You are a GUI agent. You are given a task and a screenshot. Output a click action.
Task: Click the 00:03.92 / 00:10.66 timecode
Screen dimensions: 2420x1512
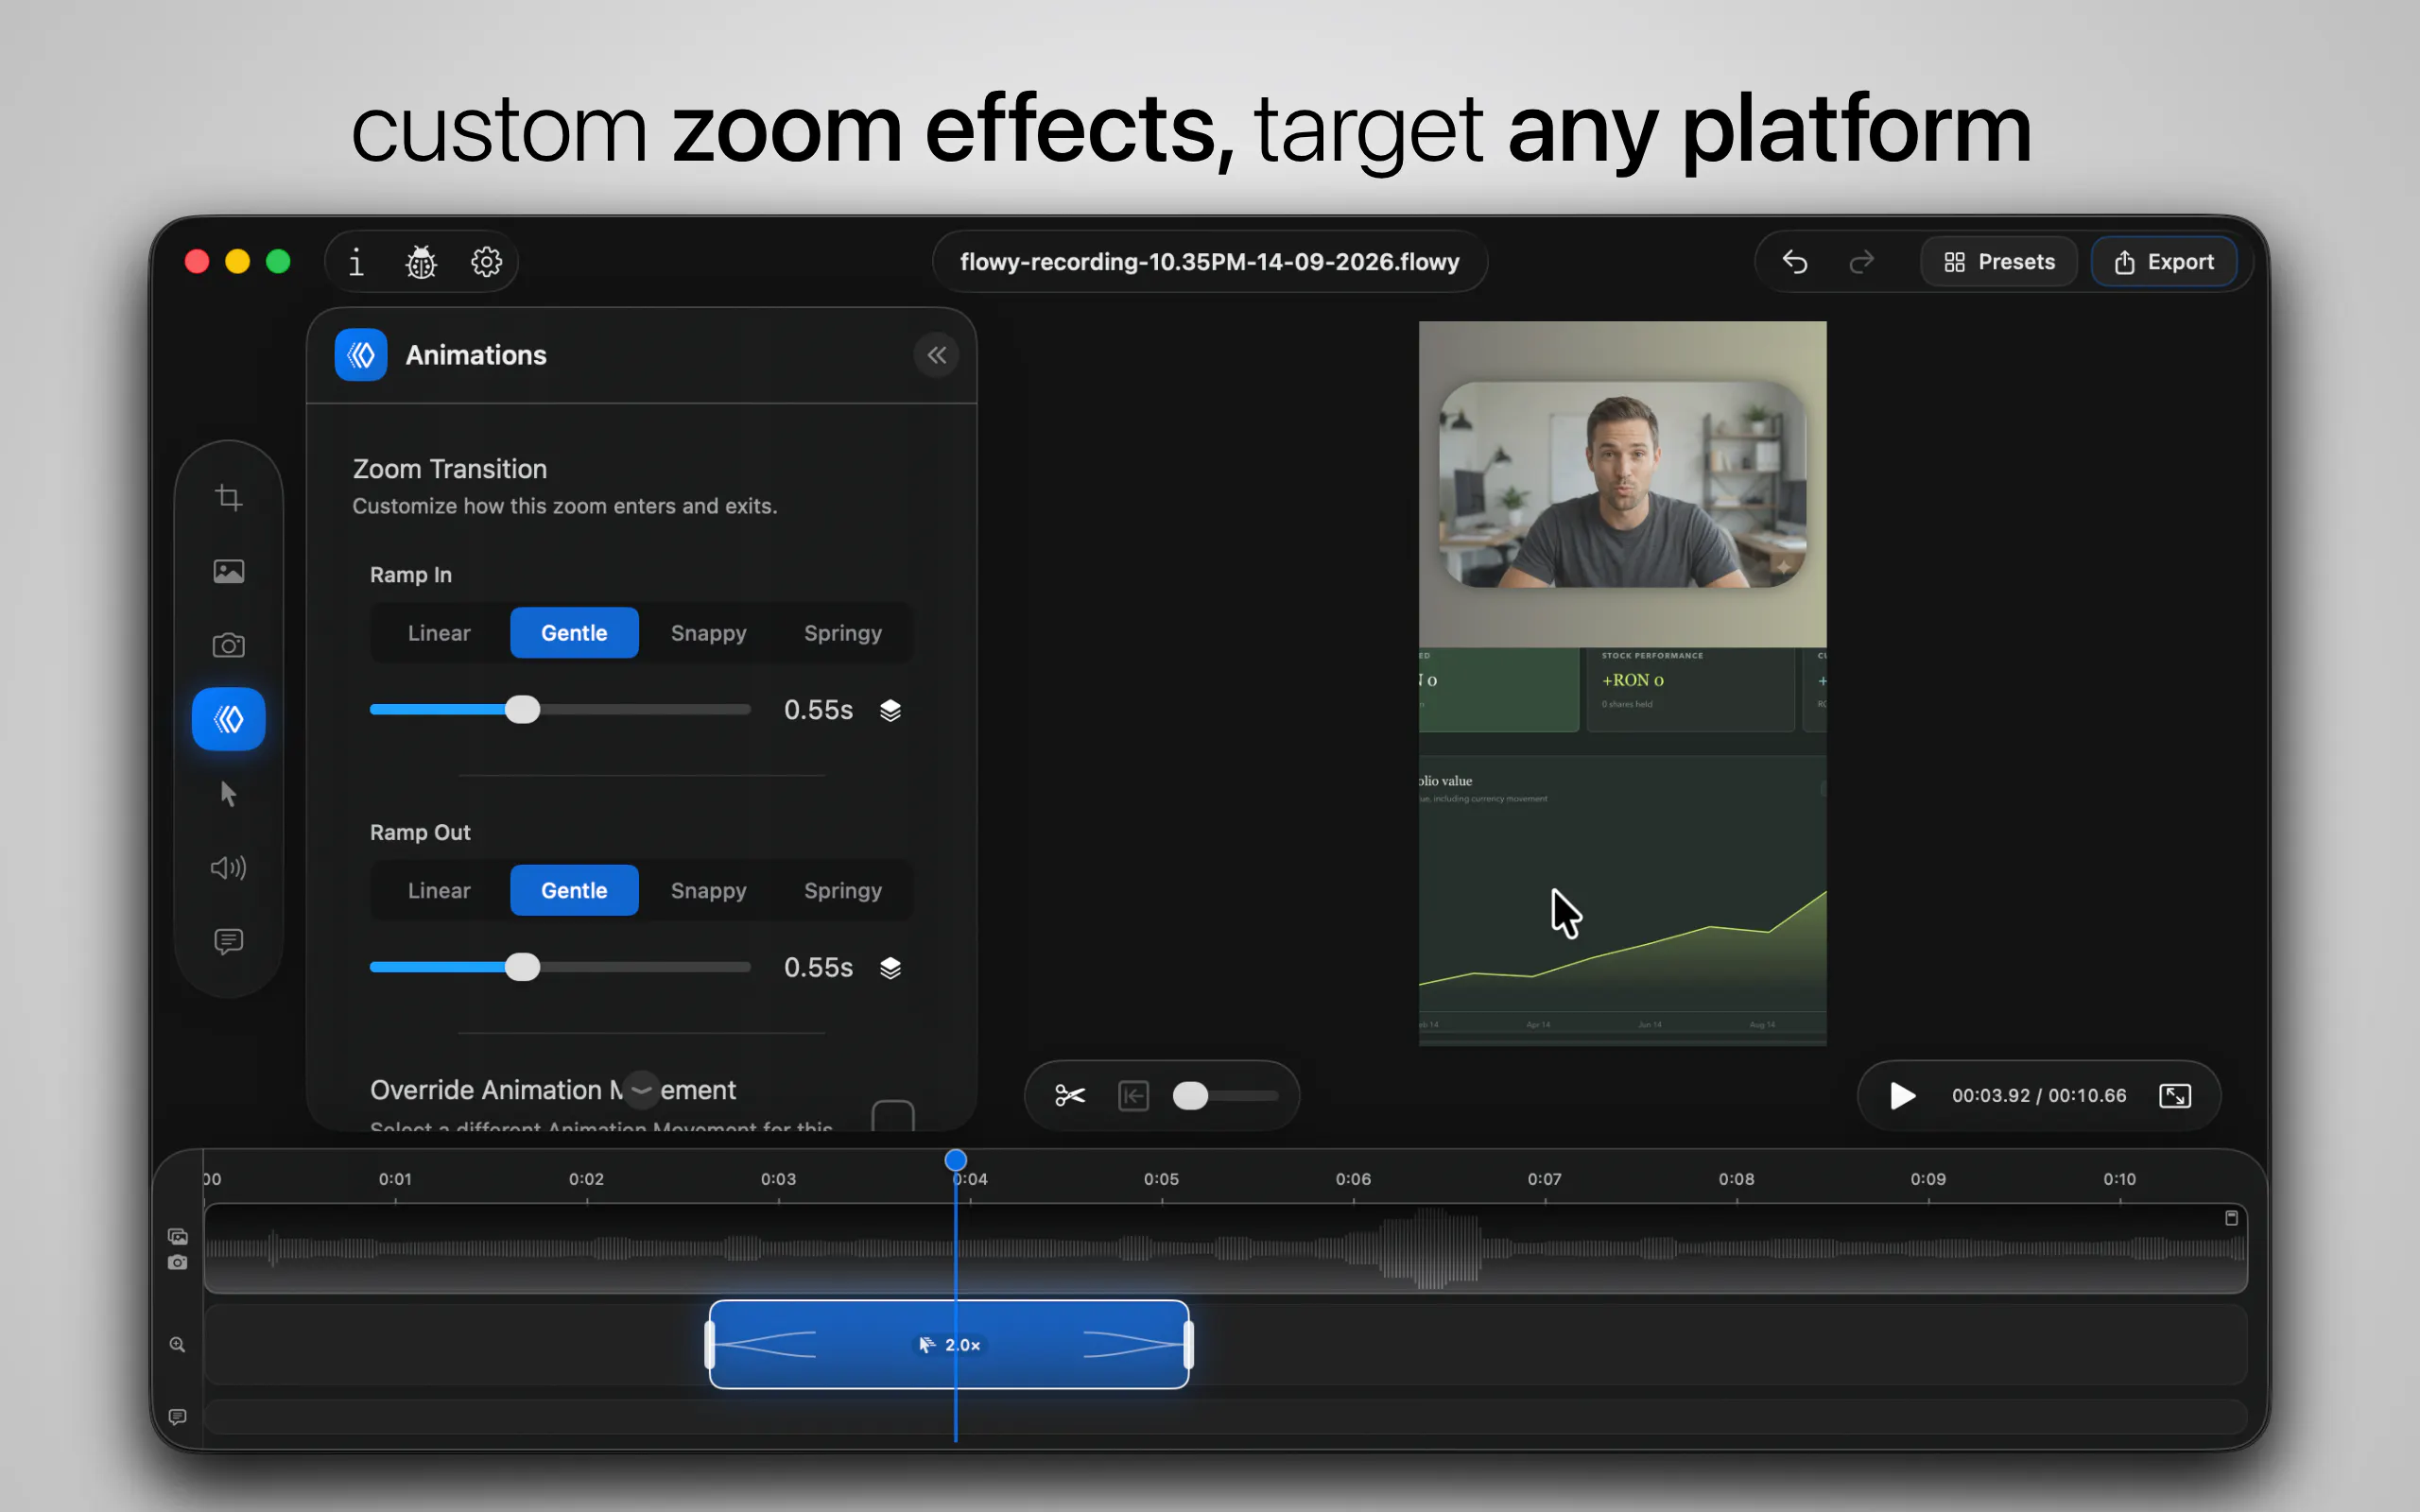(2038, 1095)
